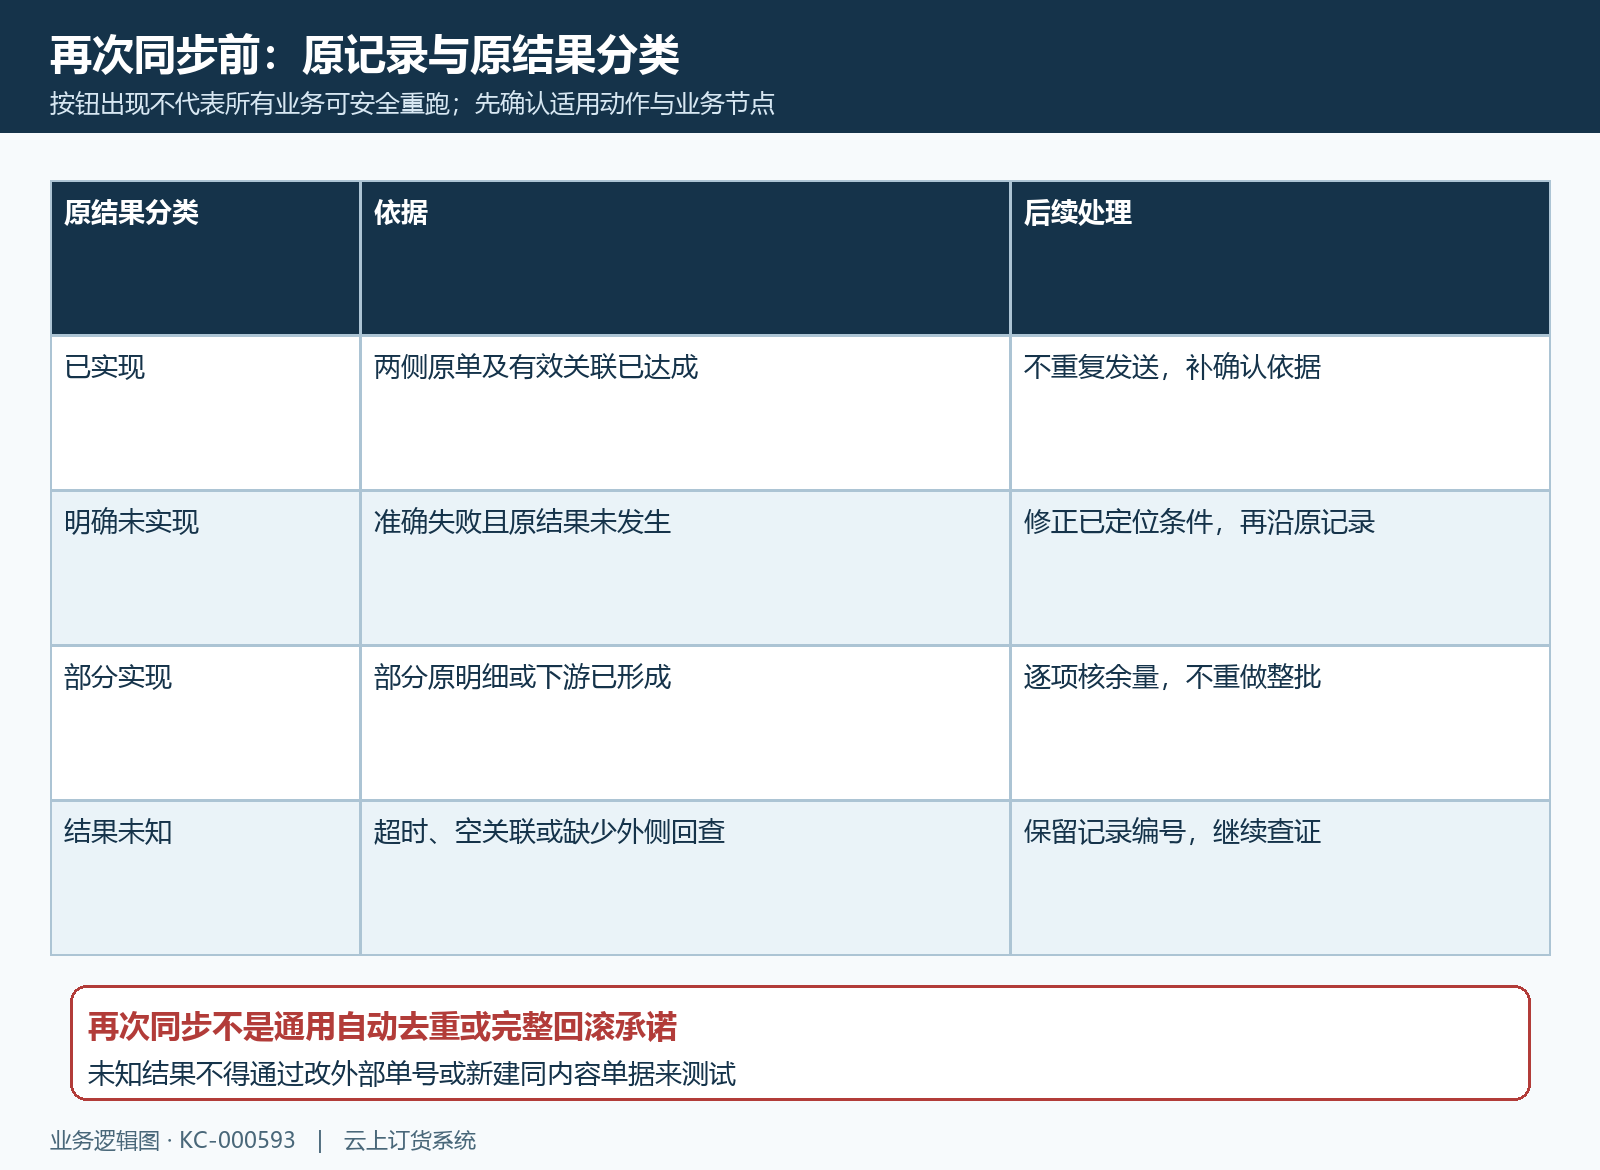Screen dimensions: 1600x1170
Task: Select the subtitle starting with 按钮出现不代表所有业务可安全重跑
Action: (412, 104)
